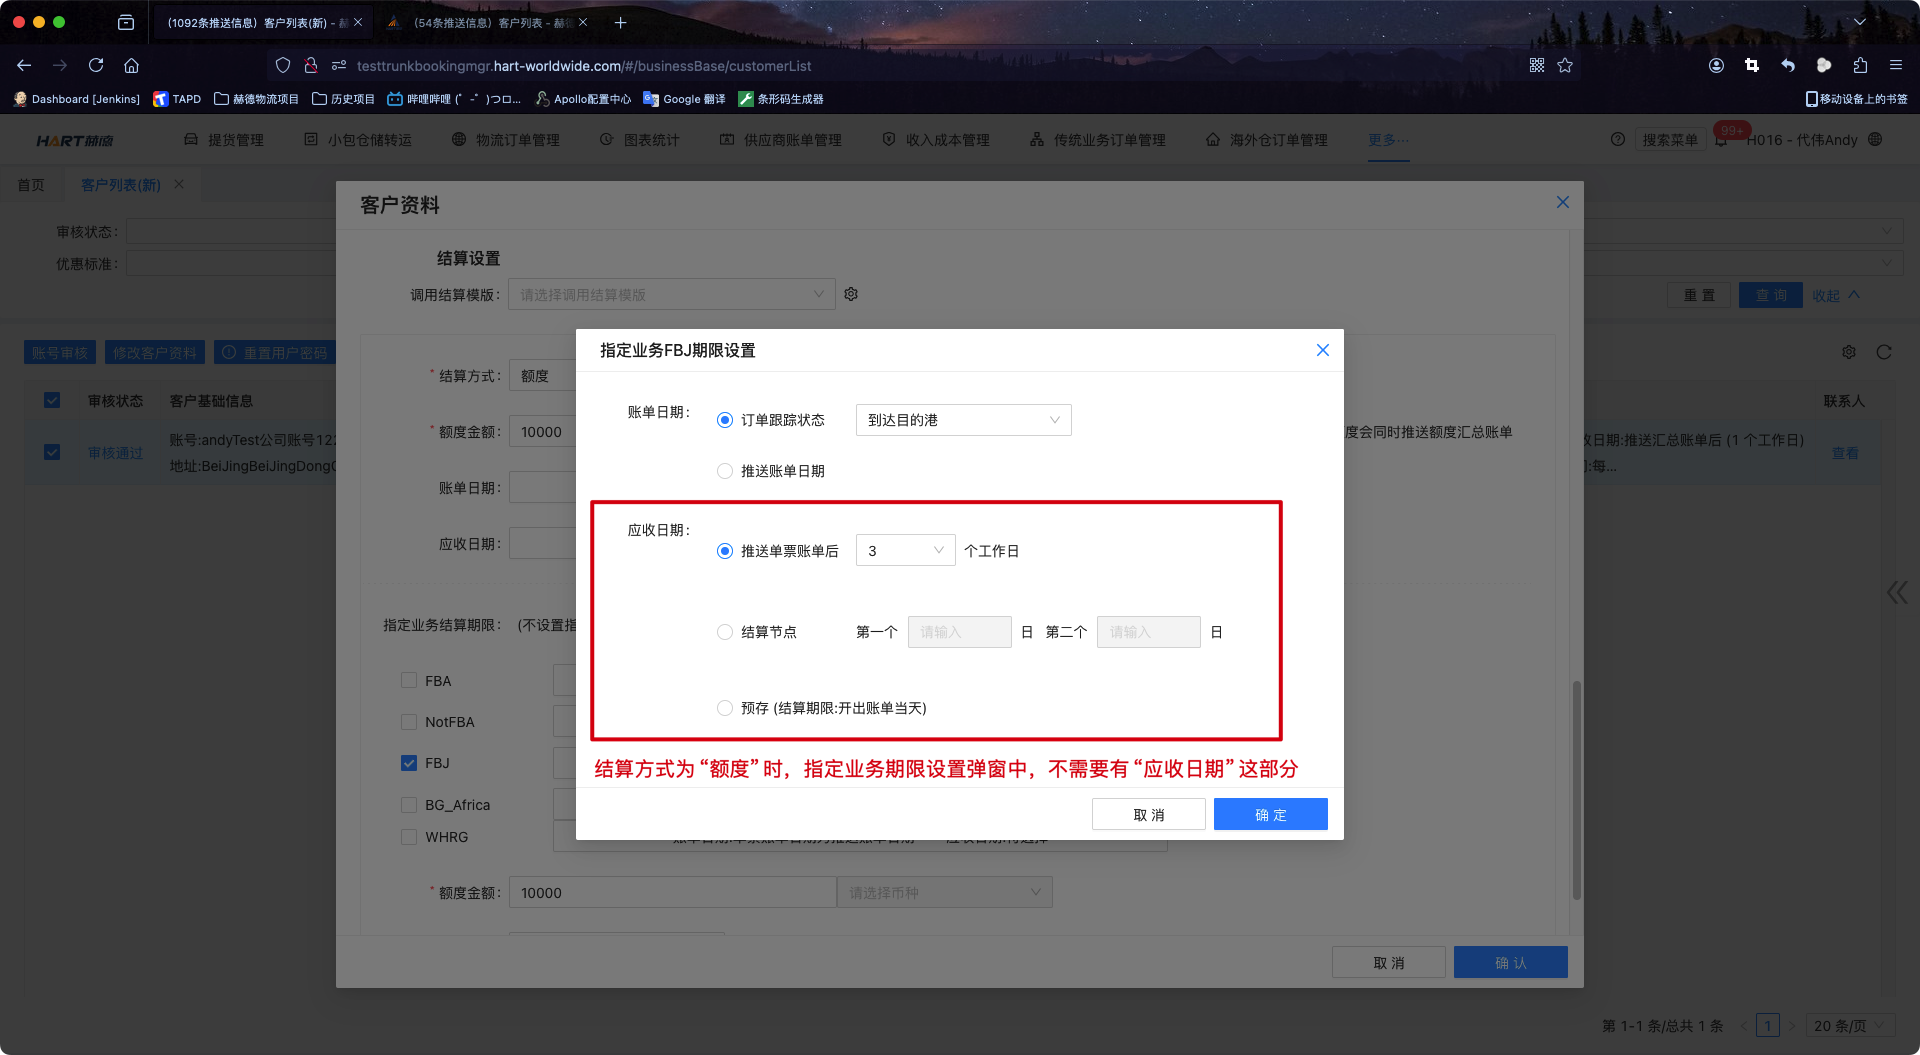The width and height of the screenshot is (1920, 1055).
Task: Toggle the select-all checkbox in the table header
Action: click(x=53, y=400)
